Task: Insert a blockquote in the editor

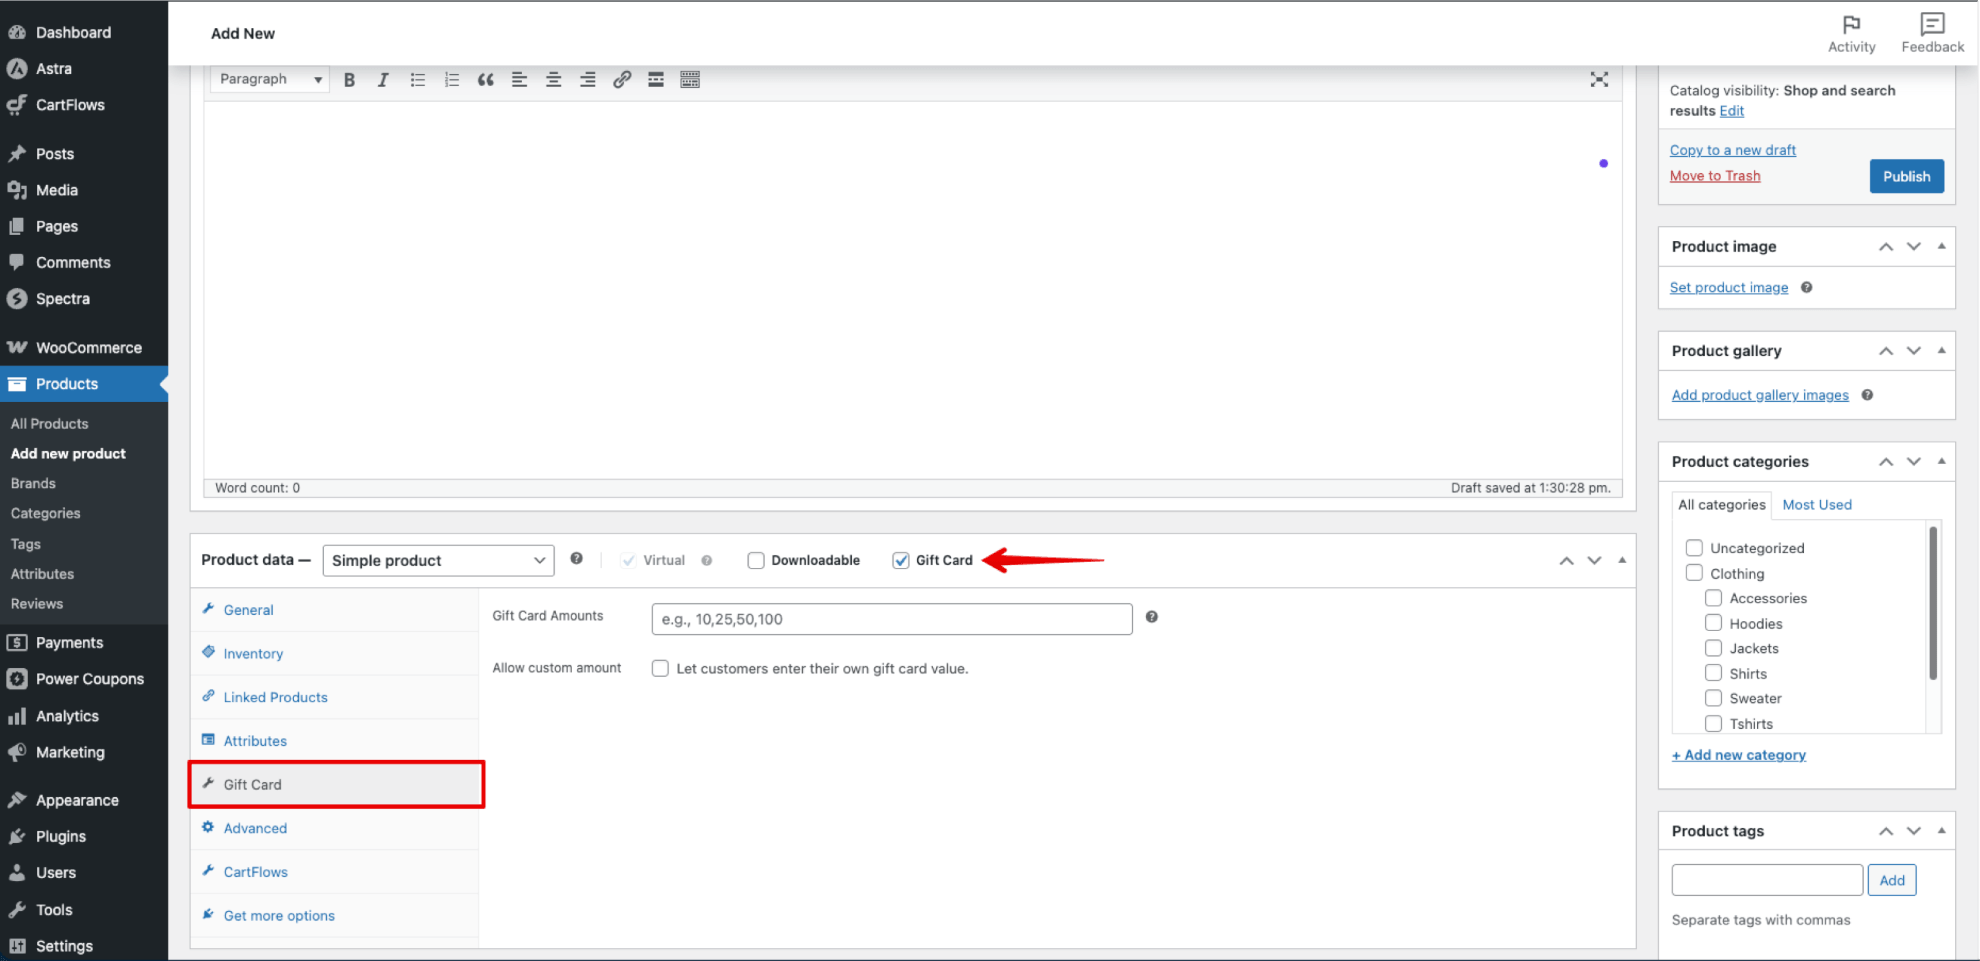Action: click(485, 80)
